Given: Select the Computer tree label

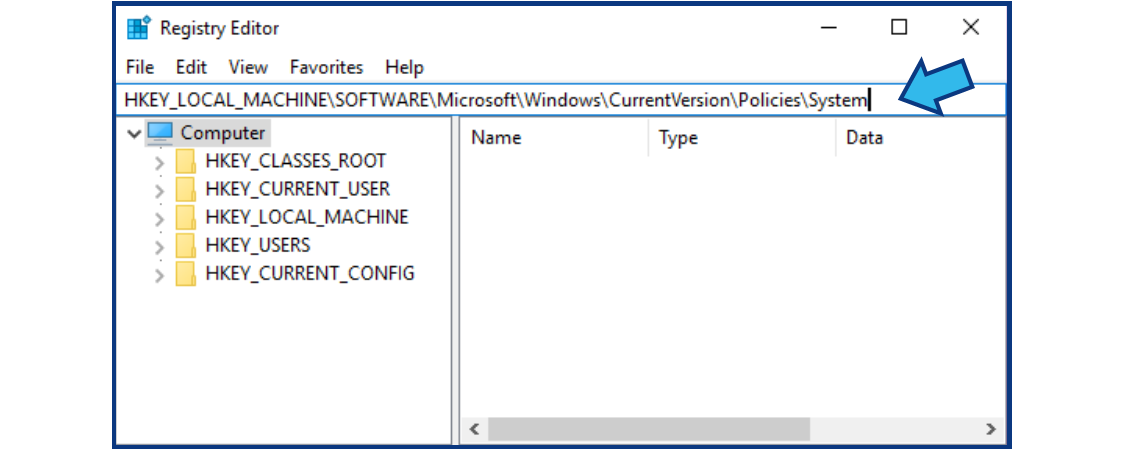Looking at the screenshot, I should pos(223,133).
